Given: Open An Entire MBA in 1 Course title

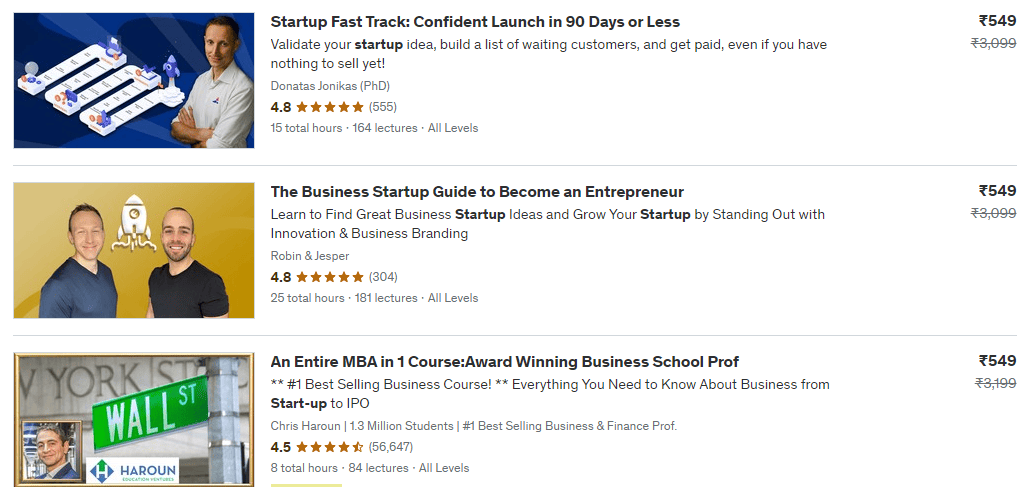Looking at the screenshot, I should tap(505, 362).
